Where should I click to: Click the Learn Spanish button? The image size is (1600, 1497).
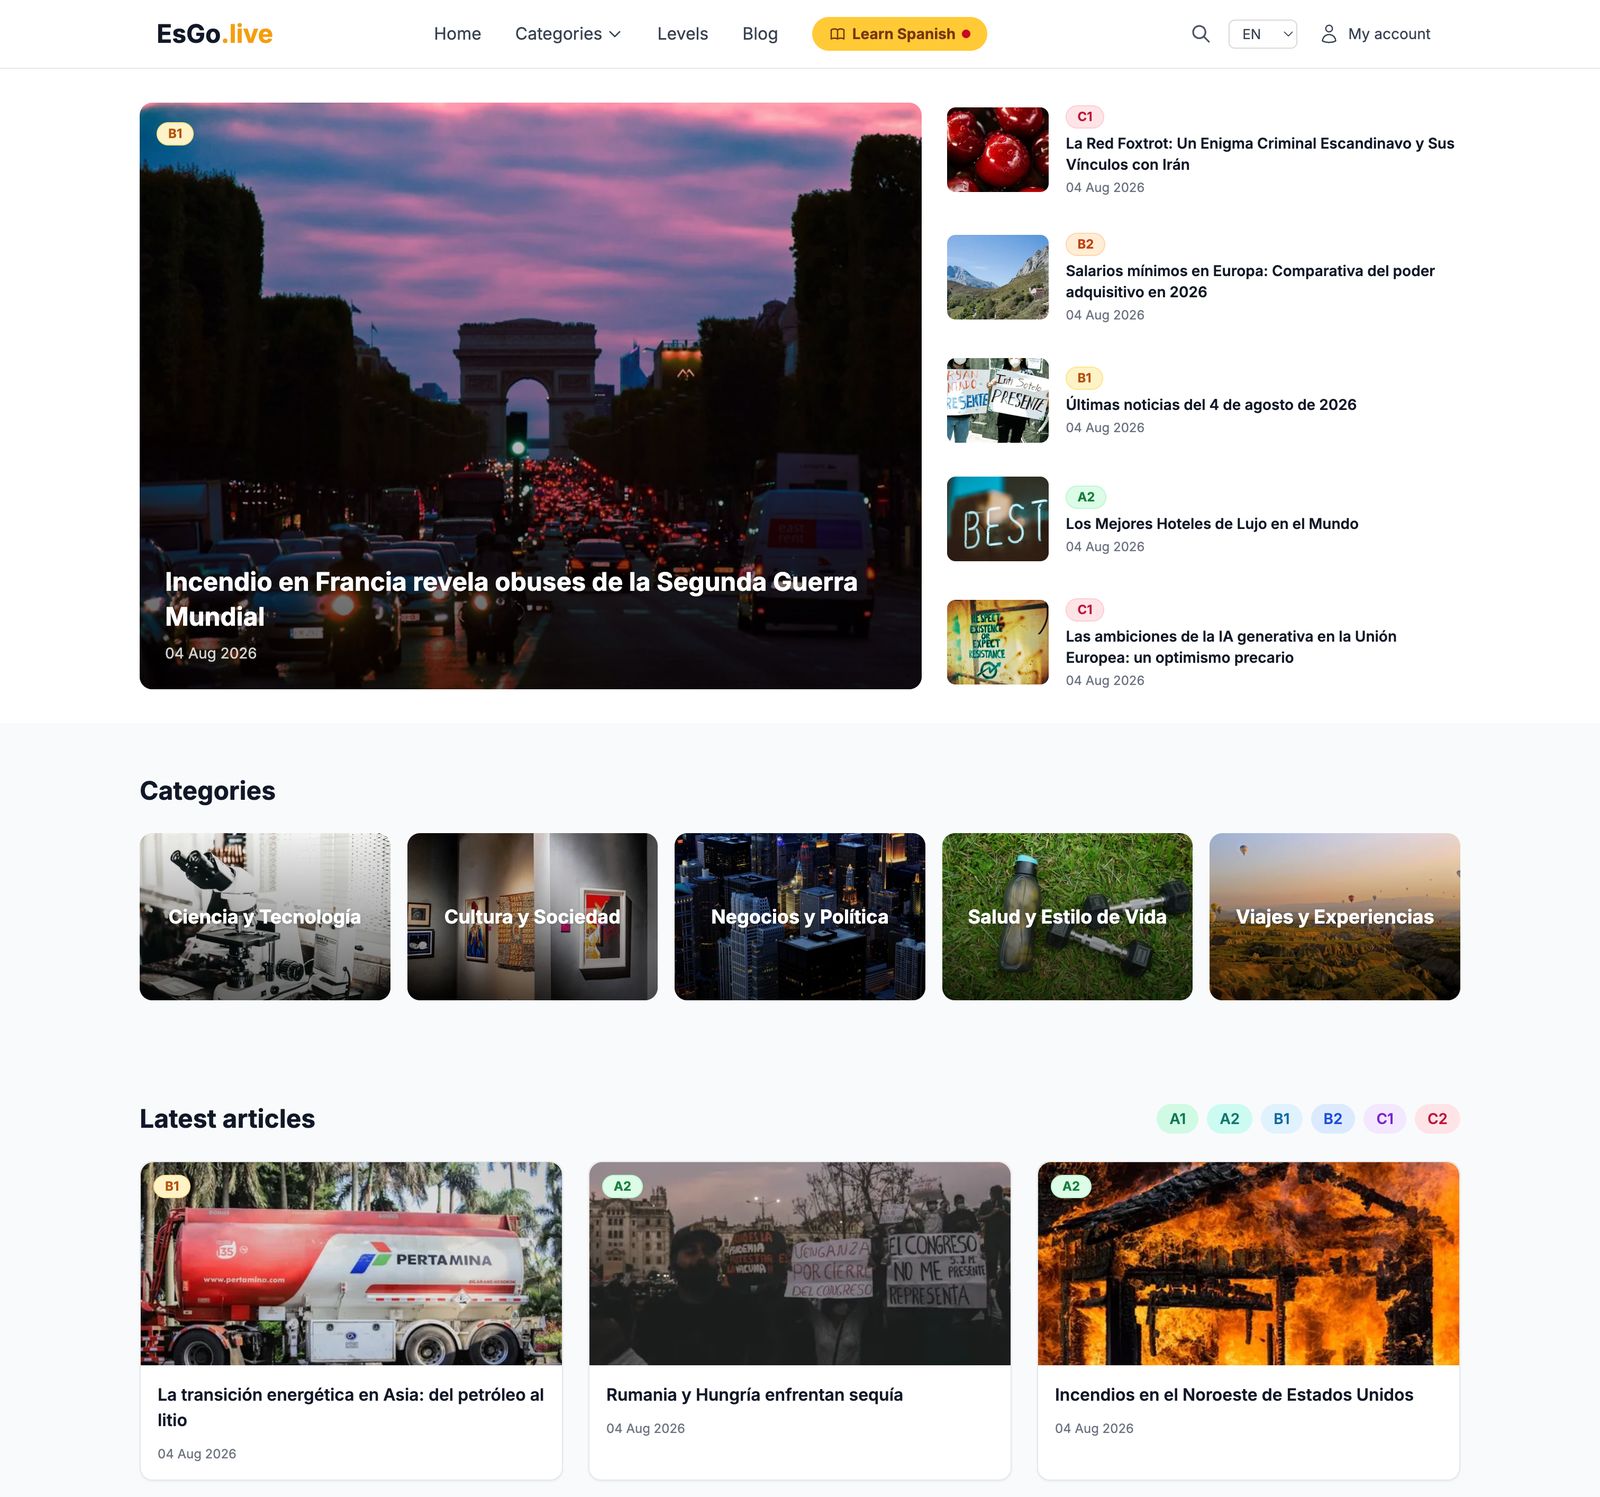pyautogui.click(x=899, y=34)
